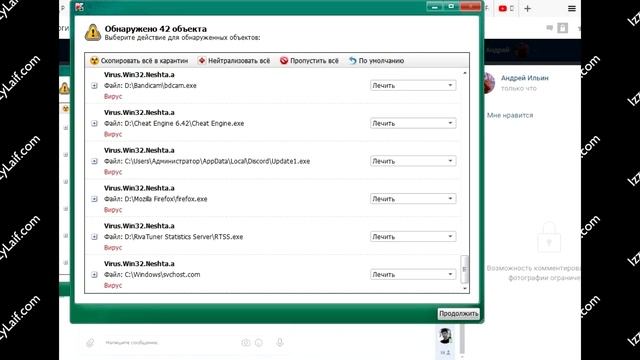Click 'Скопировать всё в карантин' quarantine button
640x360 pixels.
[139, 61]
